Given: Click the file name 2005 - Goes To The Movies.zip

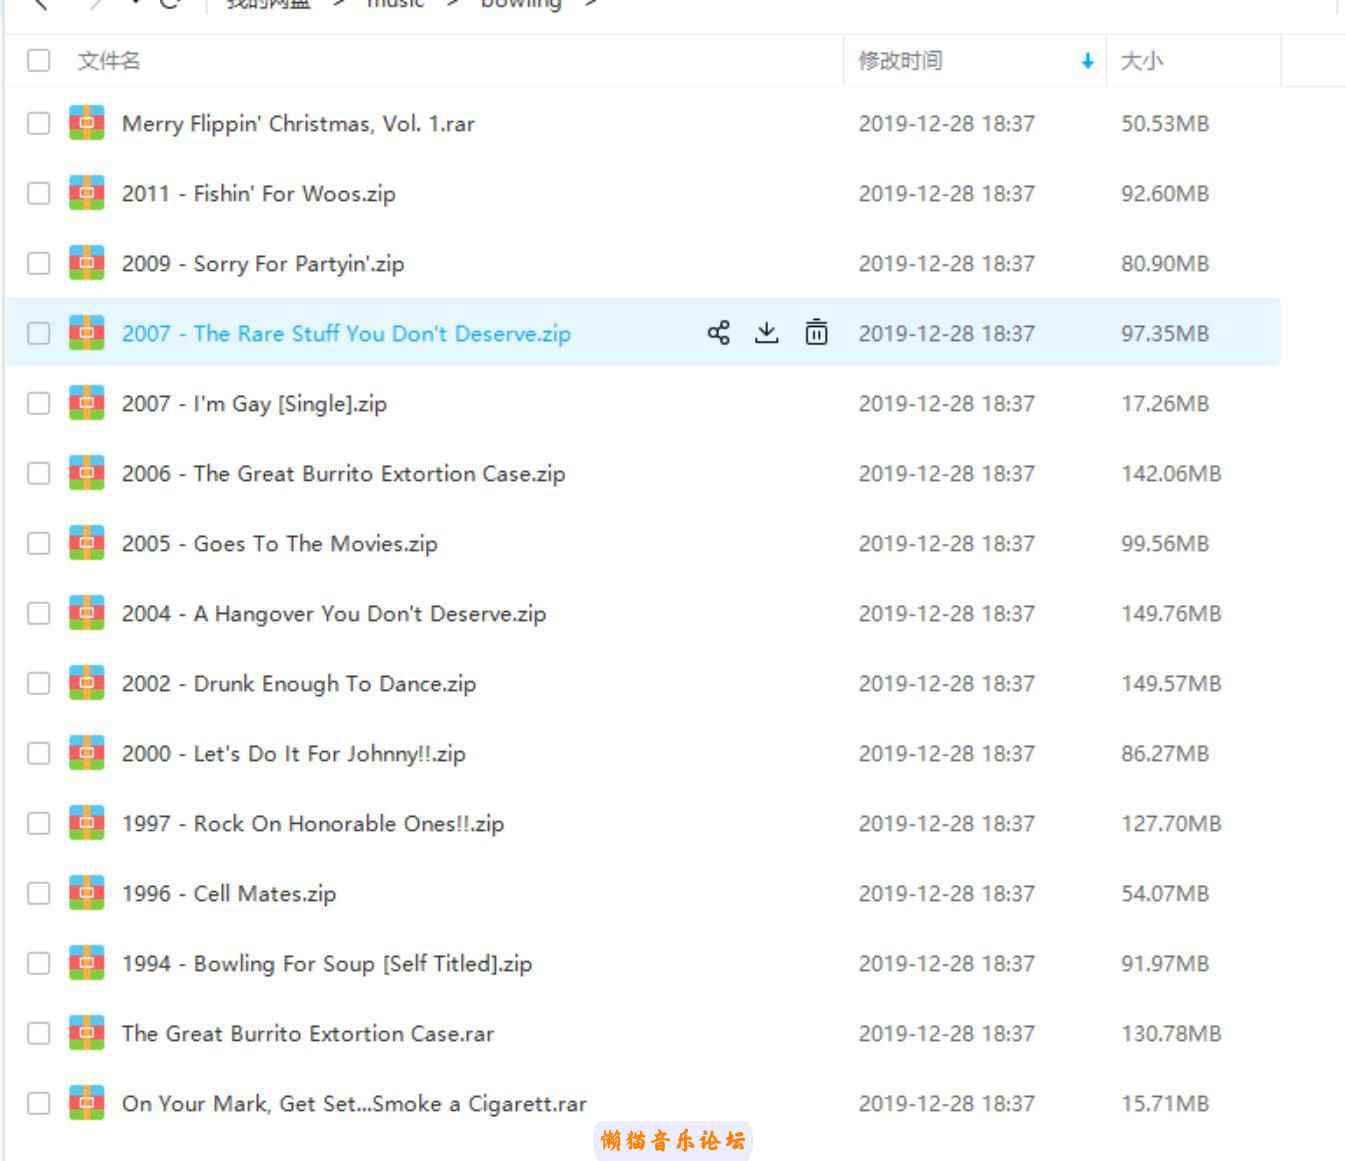Looking at the screenshot, I should [280, 544].
